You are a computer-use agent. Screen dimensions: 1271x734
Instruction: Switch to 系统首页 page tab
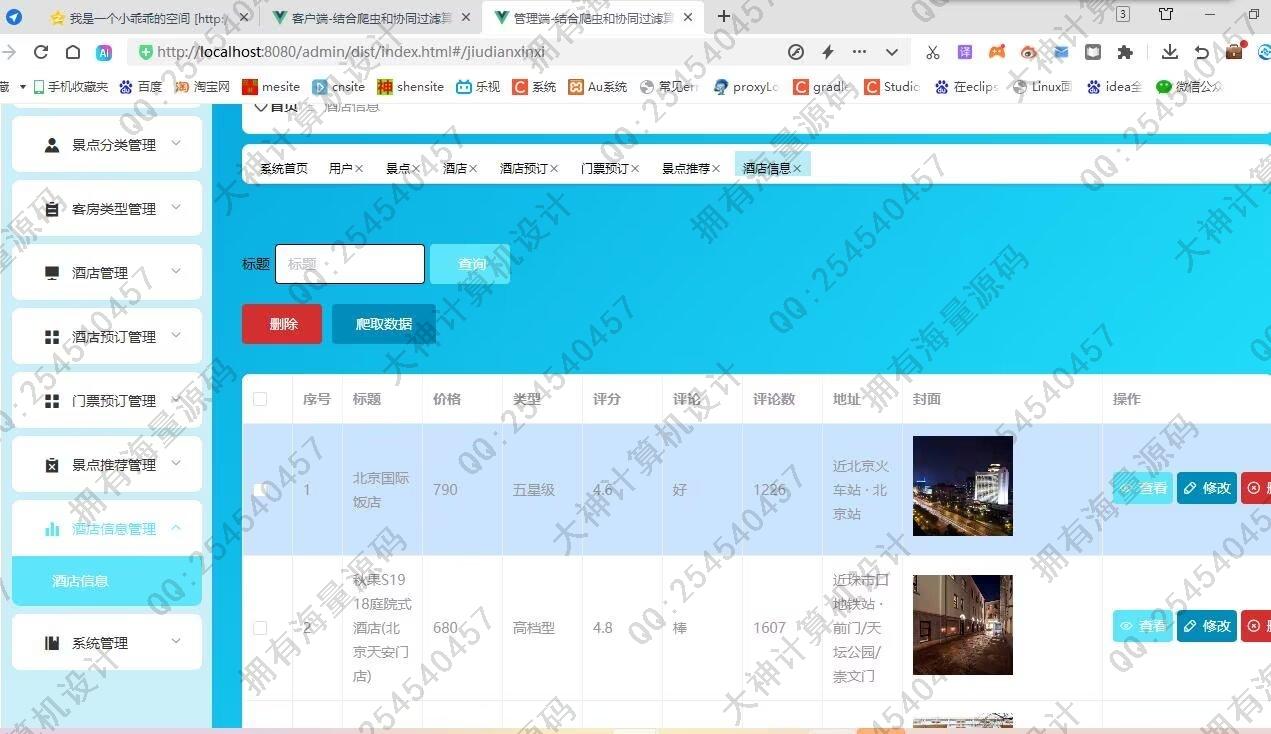pos(284,168)
